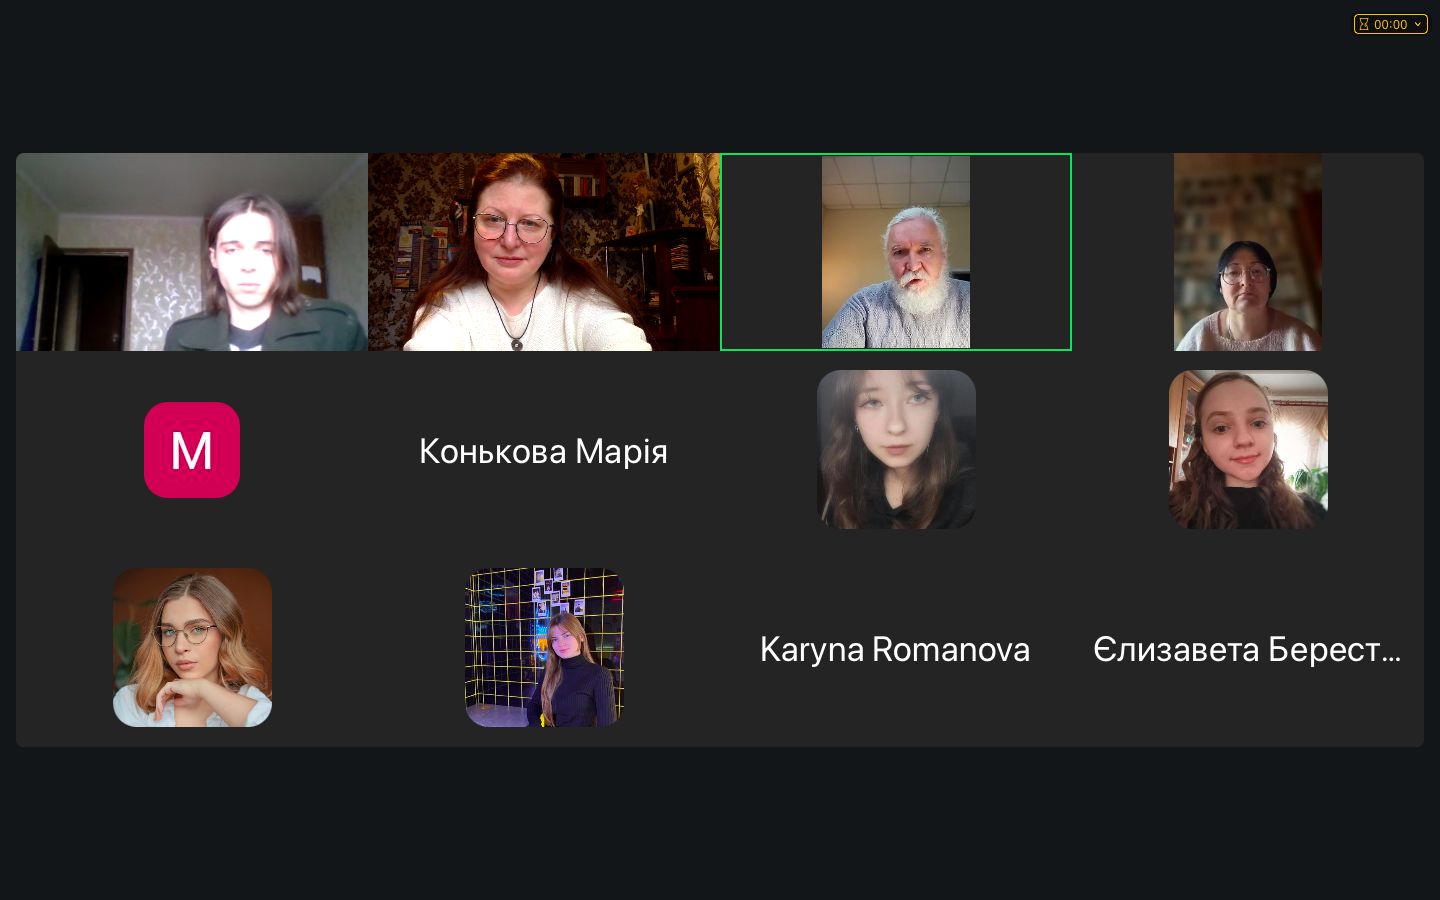Viewport: 1440px width, 900px height.
Task: Click the blonde woman with glasses avatar
Action: click(x=192, y=648)
